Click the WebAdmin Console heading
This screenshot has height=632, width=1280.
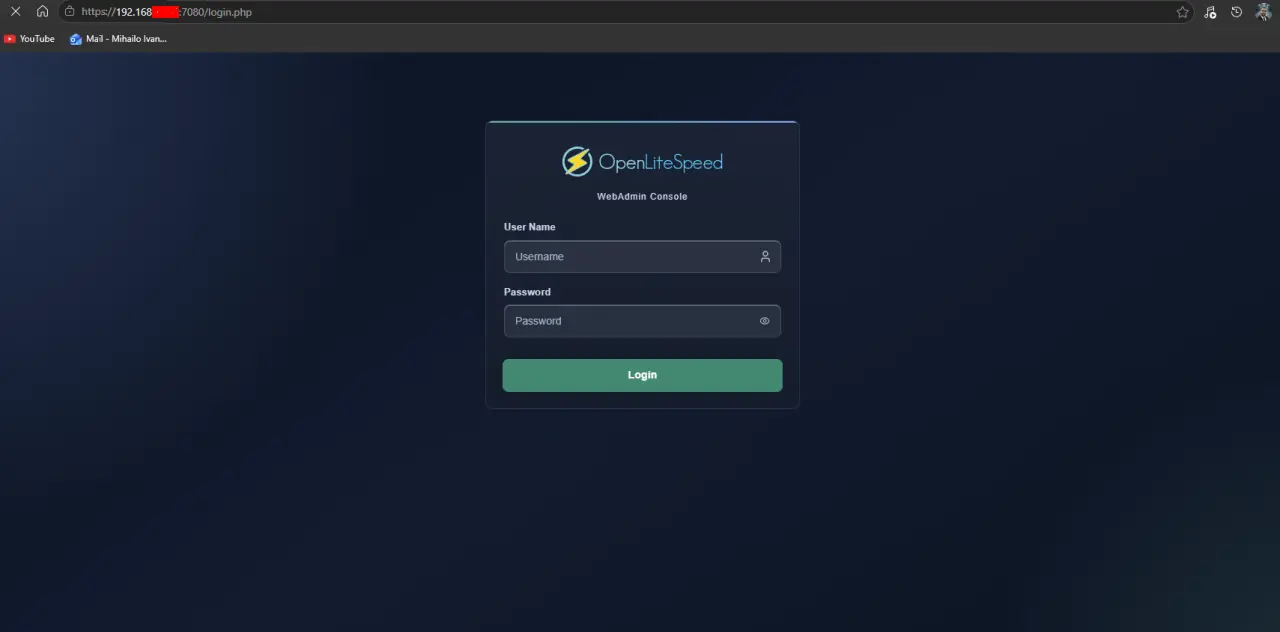(x=642, y=196)
